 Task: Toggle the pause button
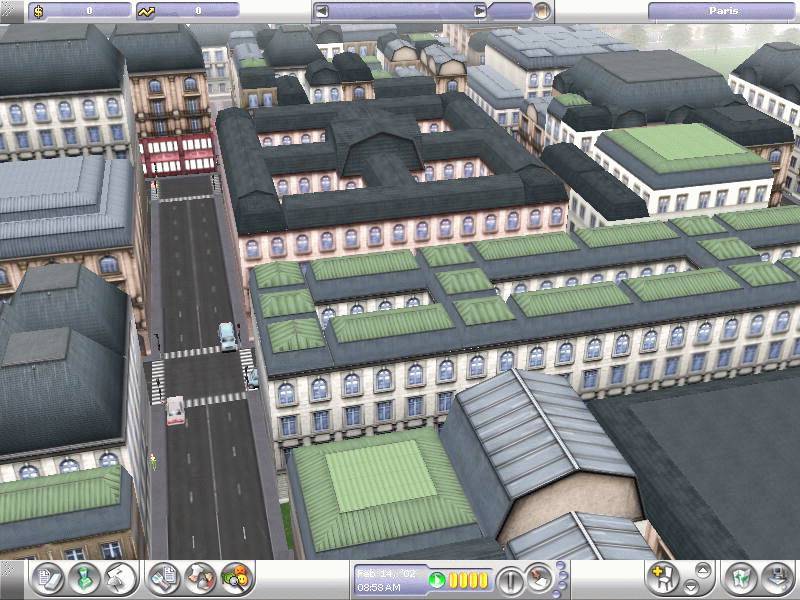pyautogui.click(x=510, y=579)
